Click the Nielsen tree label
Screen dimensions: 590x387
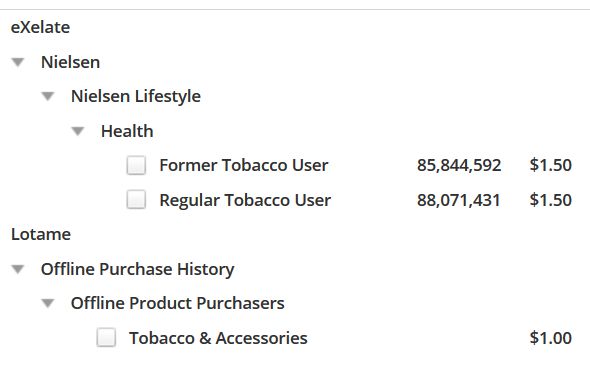point(70,62)
